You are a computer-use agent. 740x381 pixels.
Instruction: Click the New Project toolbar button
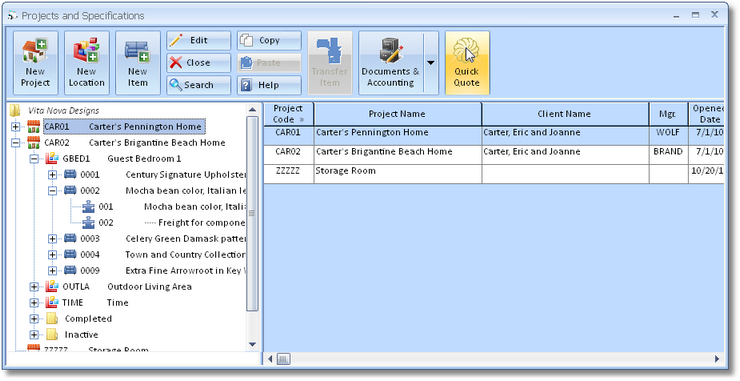pyautogui.click(x=35, y=63)
